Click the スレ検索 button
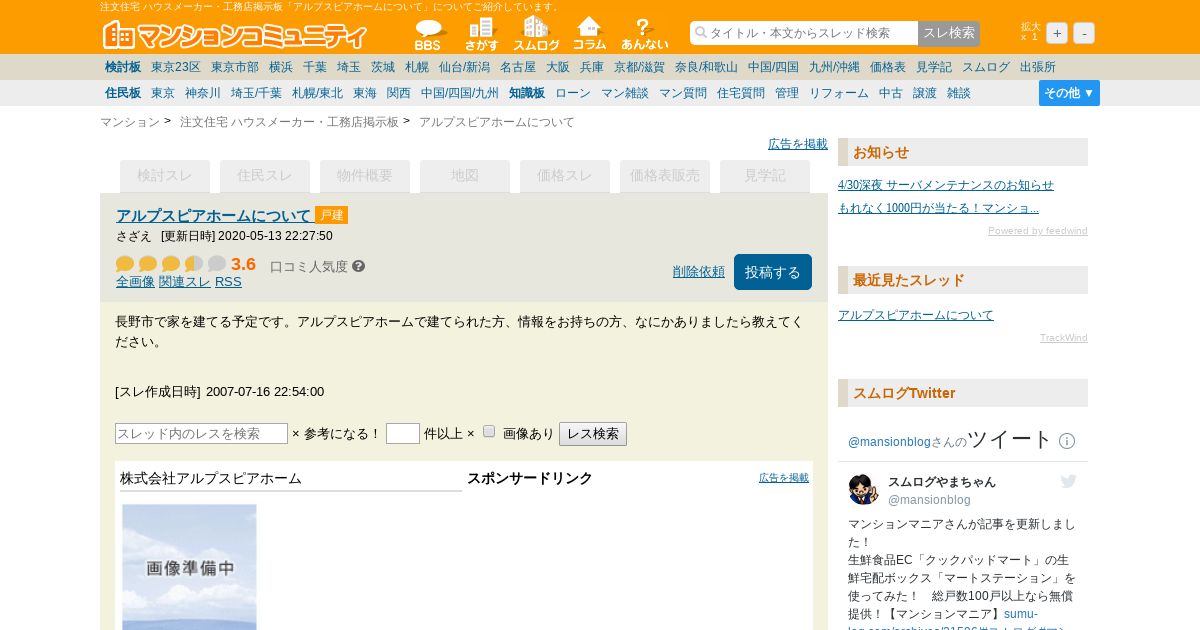 click(949, 33)
